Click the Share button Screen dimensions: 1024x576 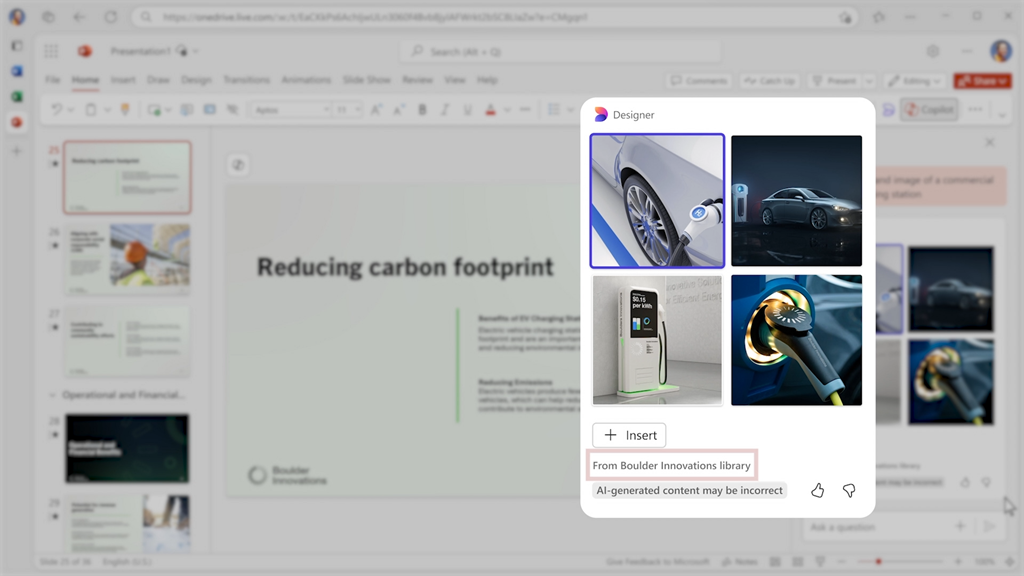(x=975, y=81)
